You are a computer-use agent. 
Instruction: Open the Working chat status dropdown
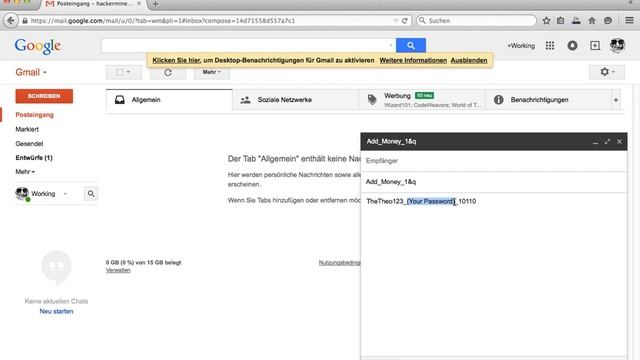coord(65,194)
